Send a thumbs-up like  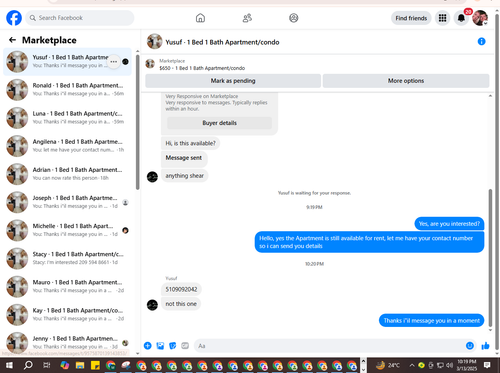coord(485,346)
